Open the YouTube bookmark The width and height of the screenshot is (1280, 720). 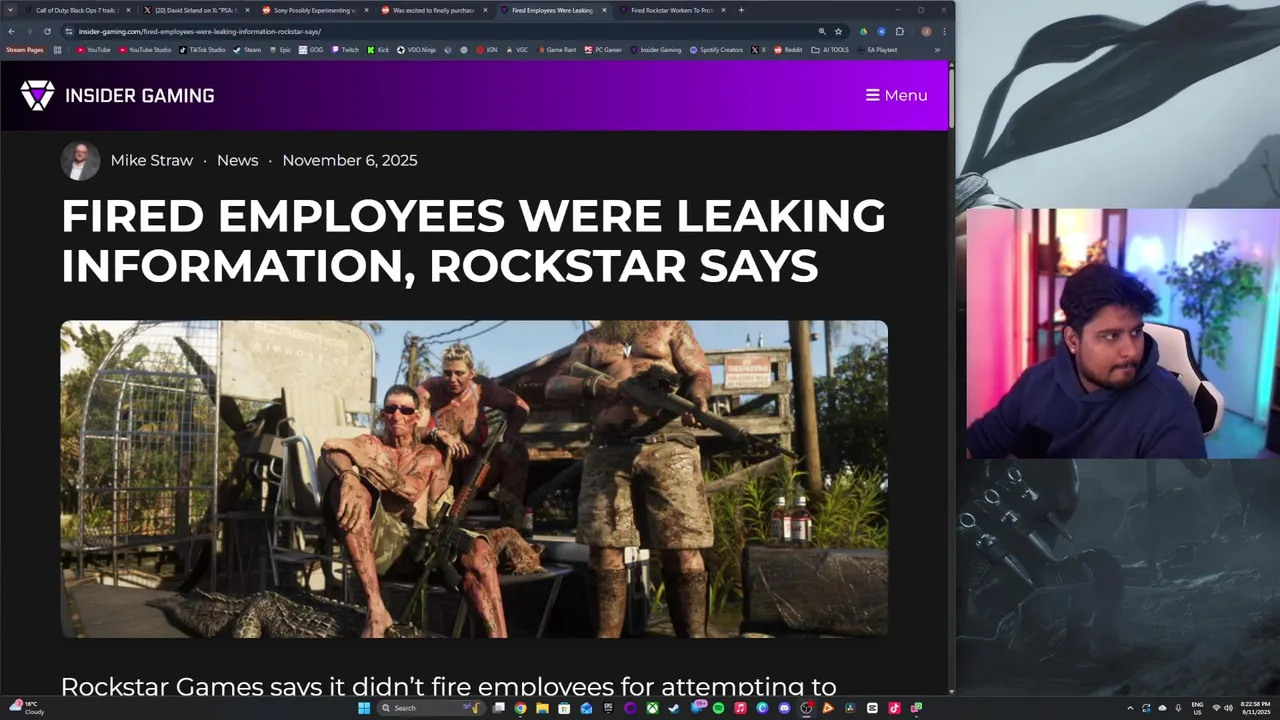point(94,49)
